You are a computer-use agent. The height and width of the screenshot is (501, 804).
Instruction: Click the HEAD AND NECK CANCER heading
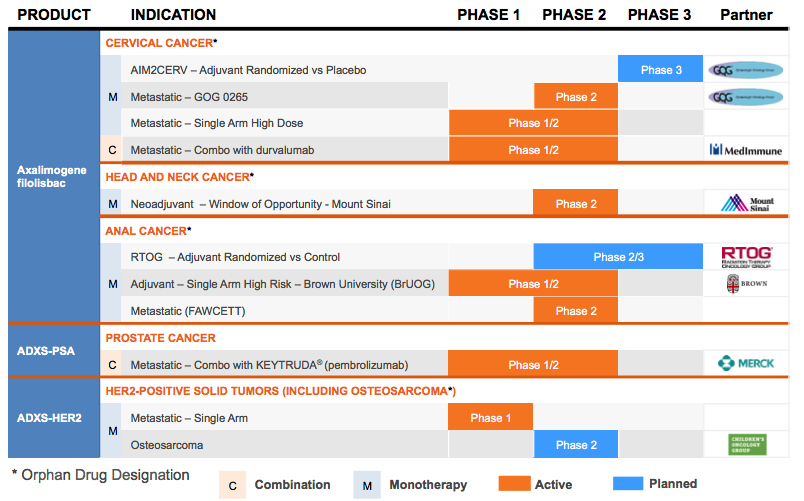click(x=177, y=177)
